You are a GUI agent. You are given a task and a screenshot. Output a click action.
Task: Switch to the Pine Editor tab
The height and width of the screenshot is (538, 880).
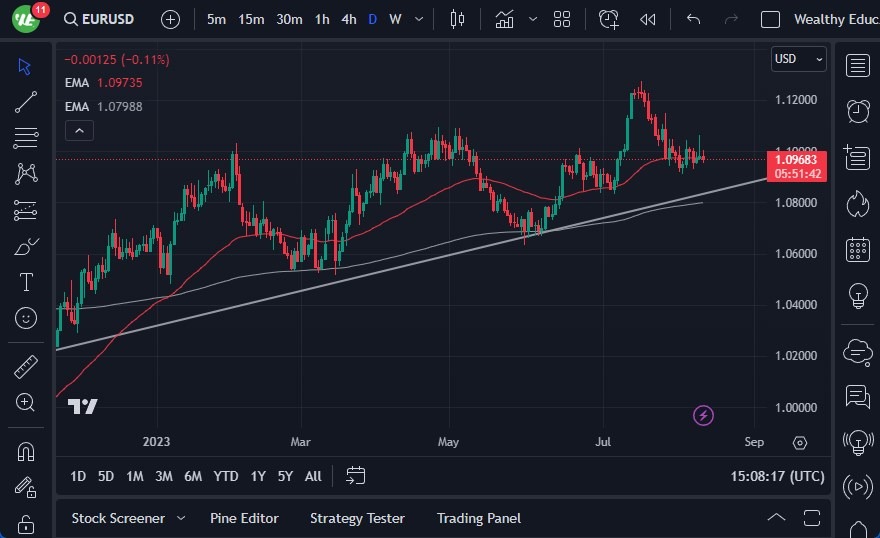click(x=244, y=518)
